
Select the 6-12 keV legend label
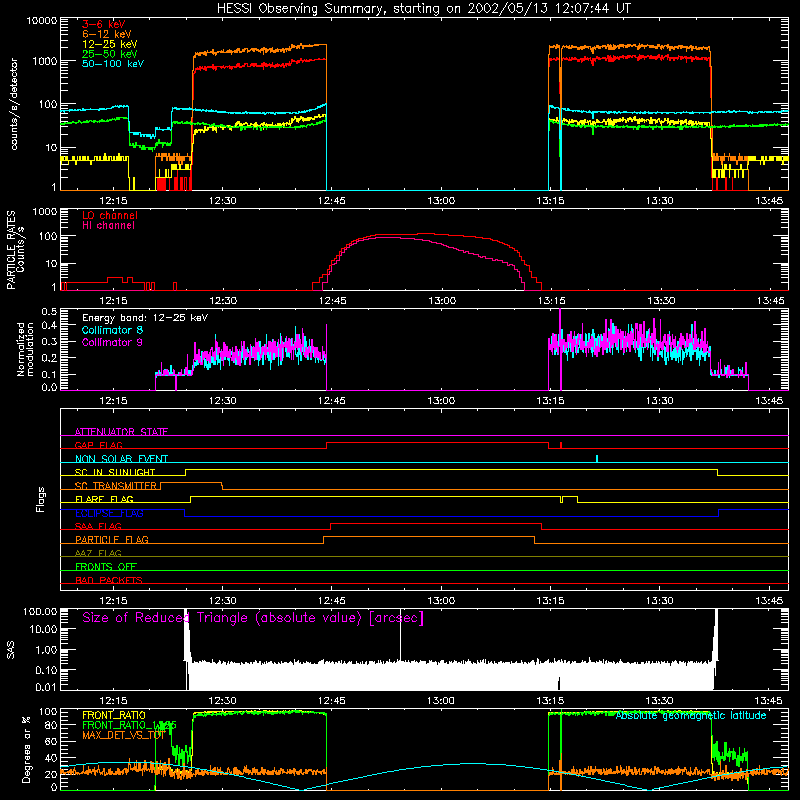(106, 34)
